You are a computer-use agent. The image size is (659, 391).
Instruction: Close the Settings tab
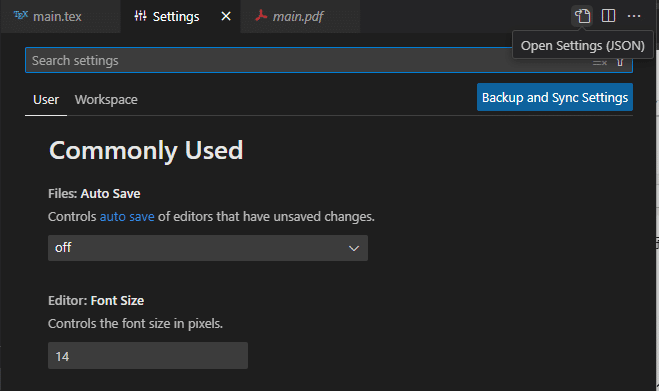pyautogui.click(x=226, y=16)
